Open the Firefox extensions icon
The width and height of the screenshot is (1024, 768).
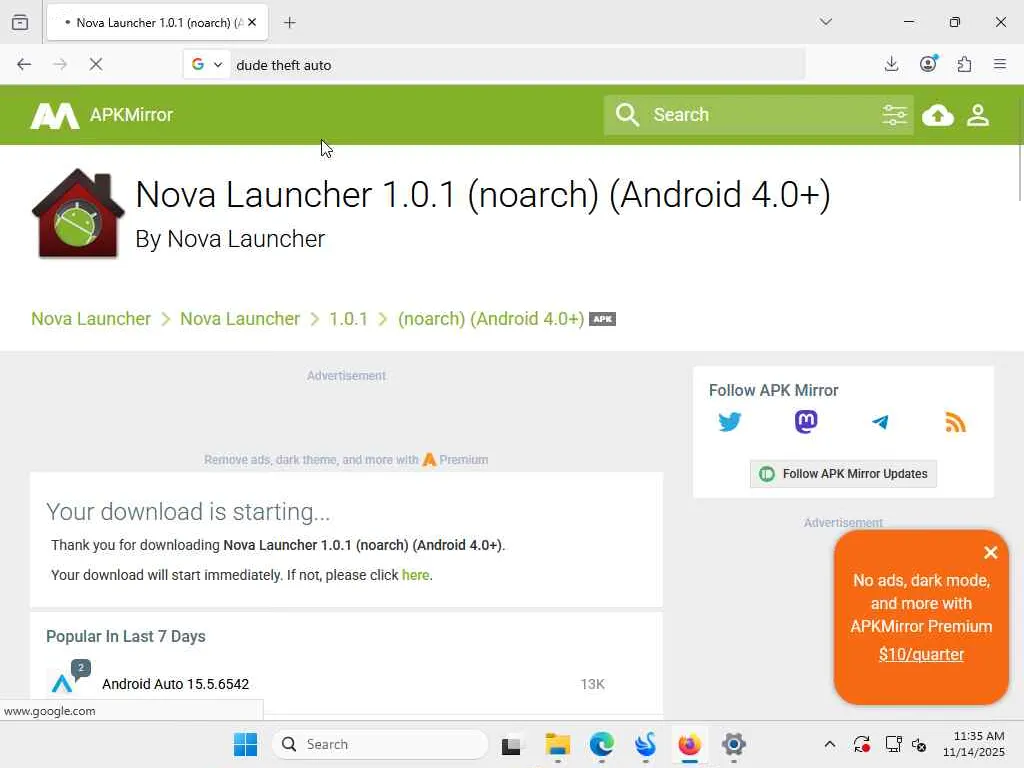pos(964,64)
